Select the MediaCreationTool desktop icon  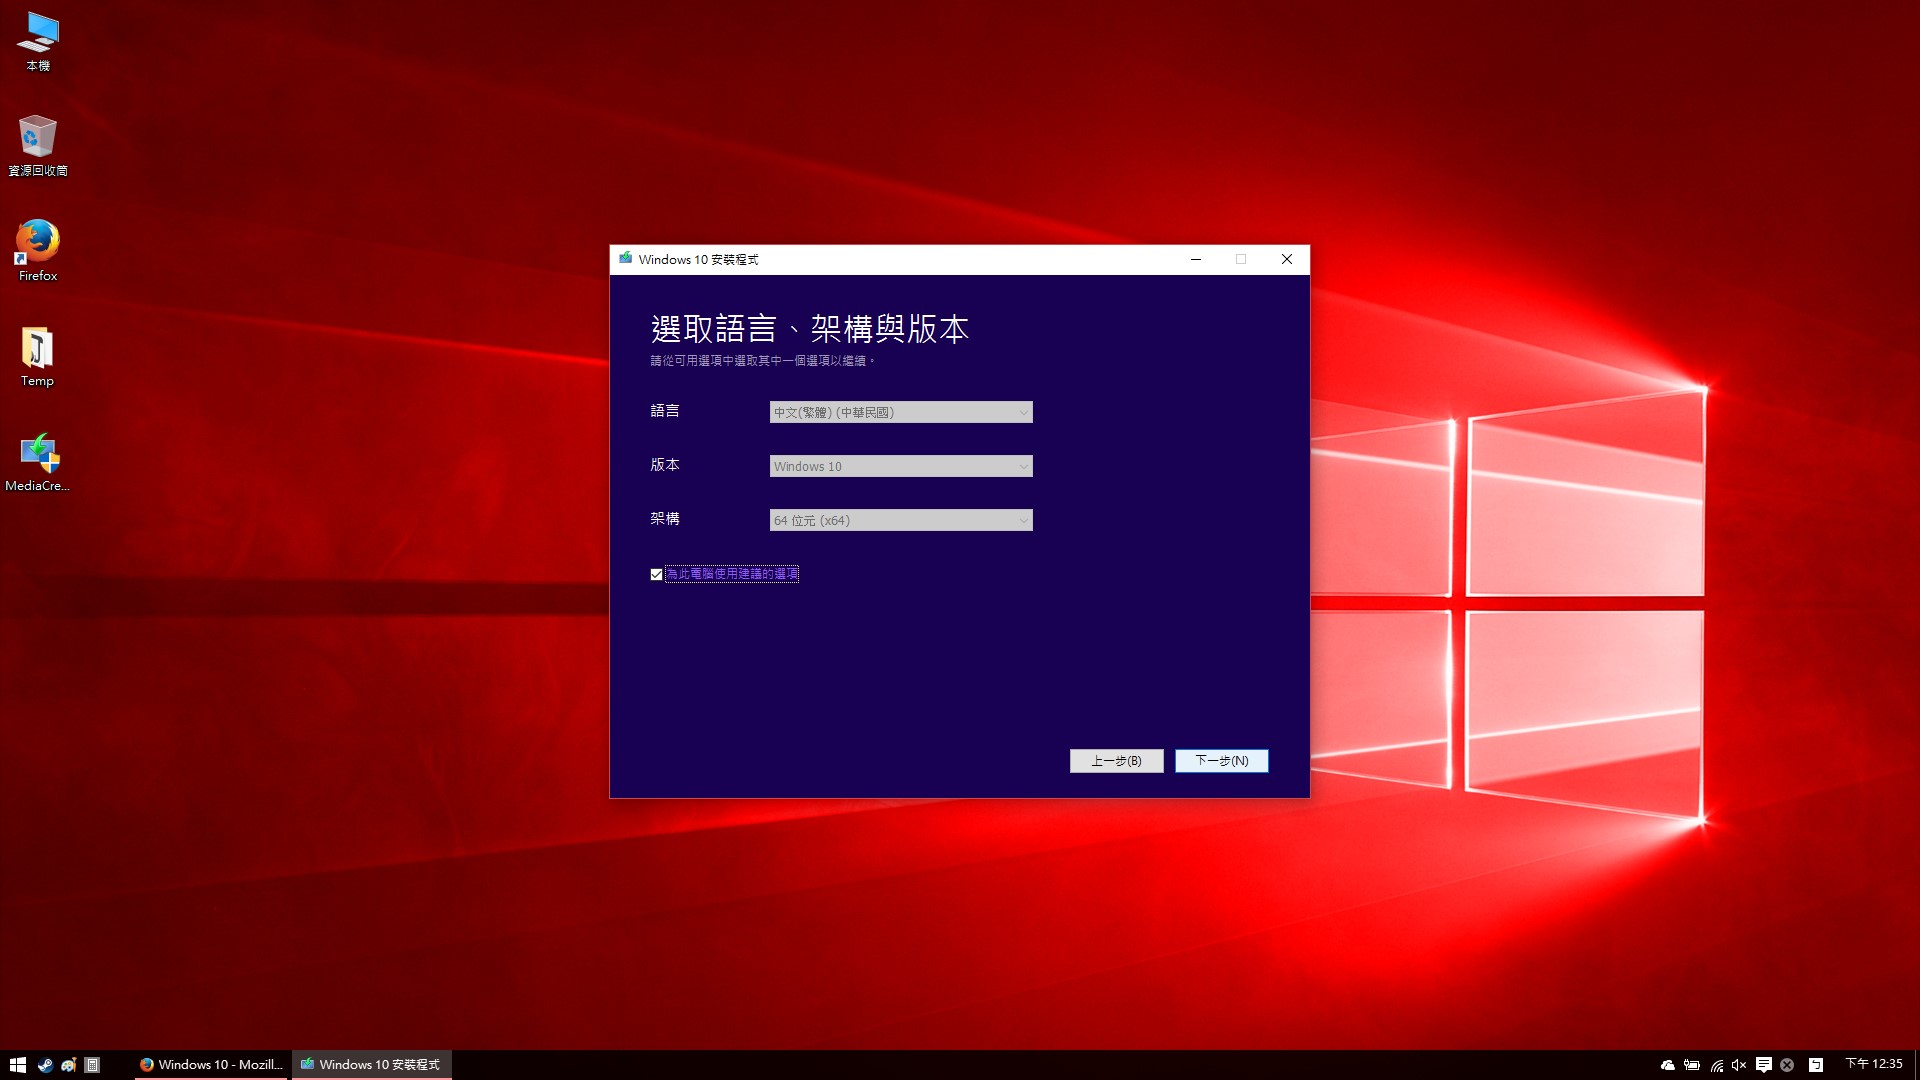click(x=38, y=462)
